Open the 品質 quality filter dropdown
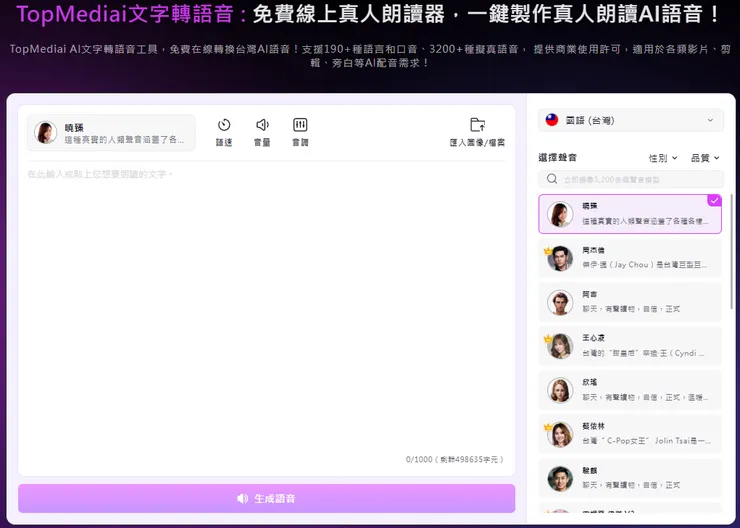This screenshot has height=528, width=740. click(705, 158)
